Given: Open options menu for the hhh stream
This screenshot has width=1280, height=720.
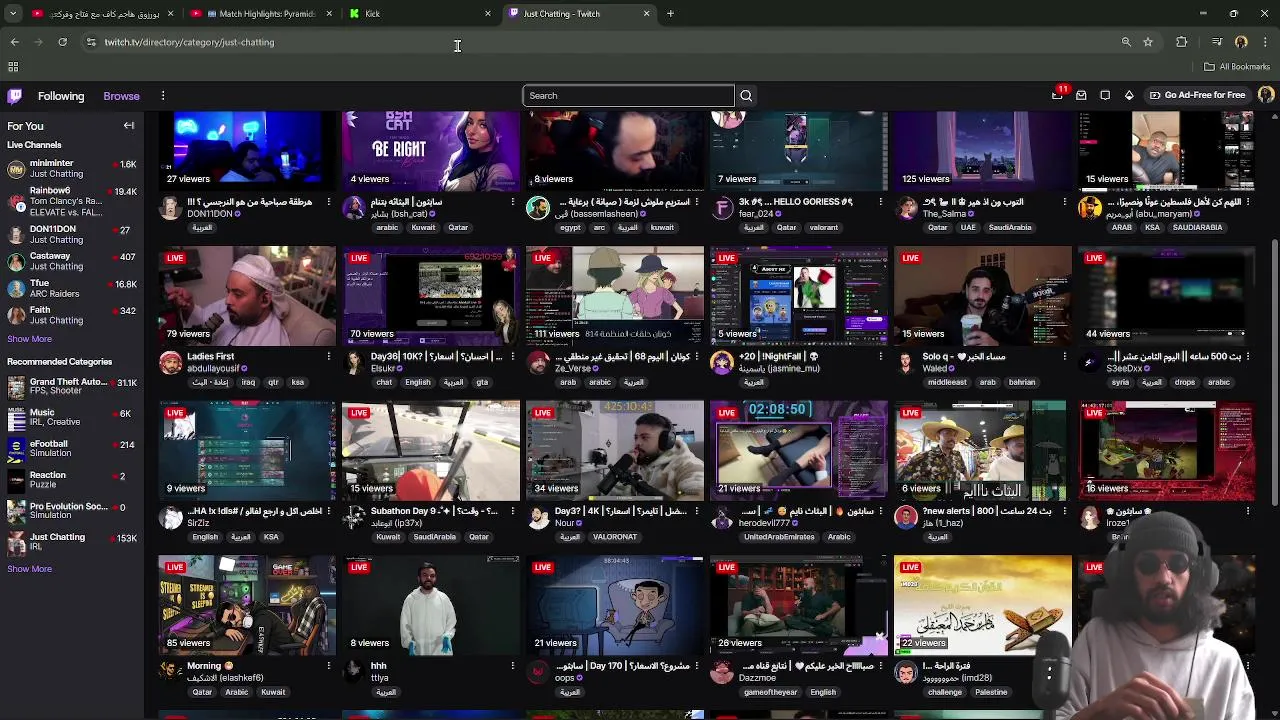Looking at the screenshot, I should [512, 665].
